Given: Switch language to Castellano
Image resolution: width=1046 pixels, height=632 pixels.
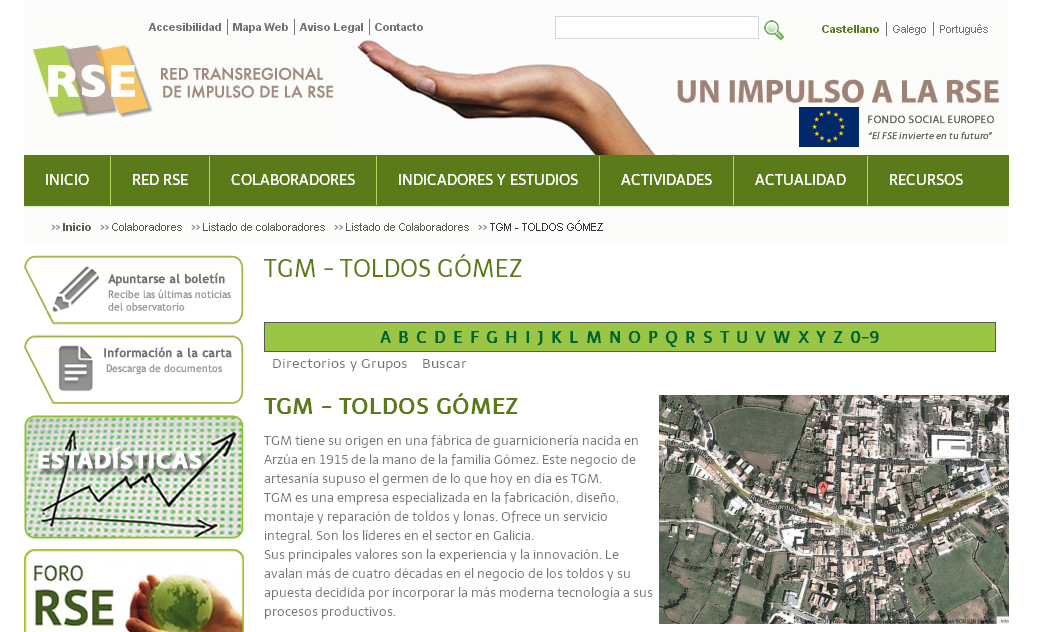Looking at the screenshot, I should click(x=850, y=29).
